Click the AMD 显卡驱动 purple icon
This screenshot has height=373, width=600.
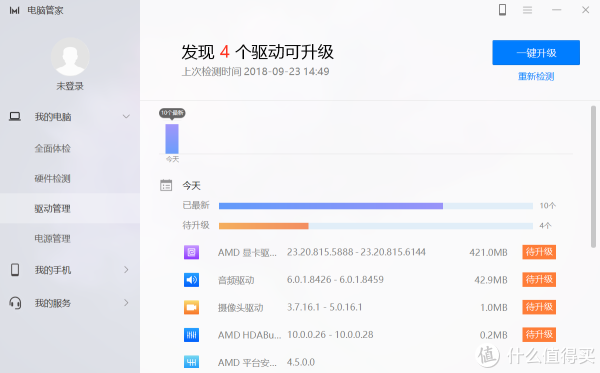click(191, 252)
